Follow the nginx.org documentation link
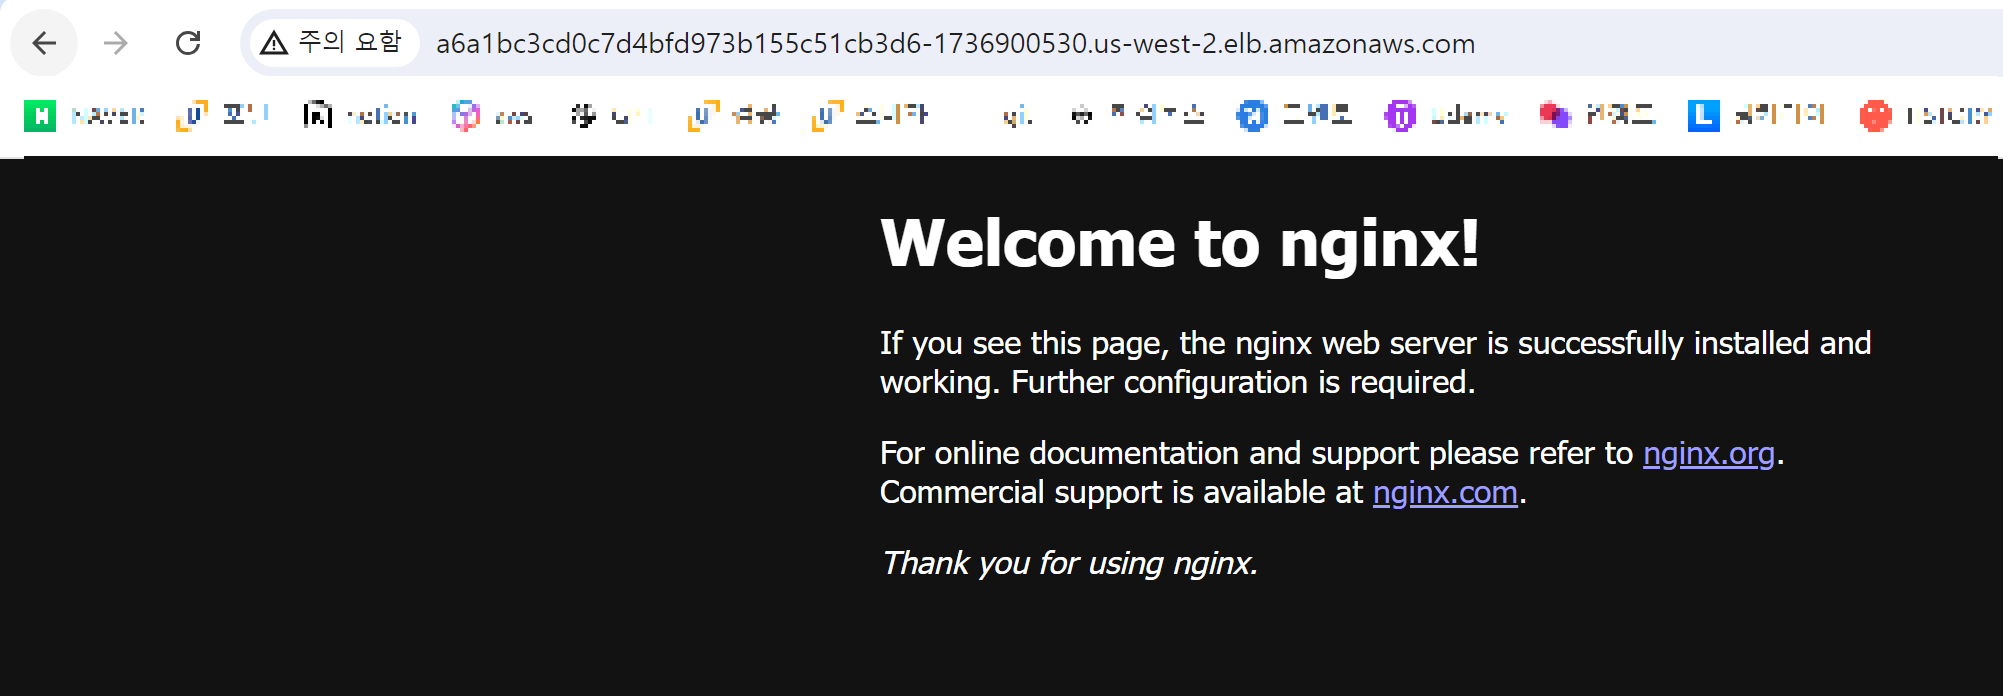This screenshot has width=2003, height=696. point(1709,454)
